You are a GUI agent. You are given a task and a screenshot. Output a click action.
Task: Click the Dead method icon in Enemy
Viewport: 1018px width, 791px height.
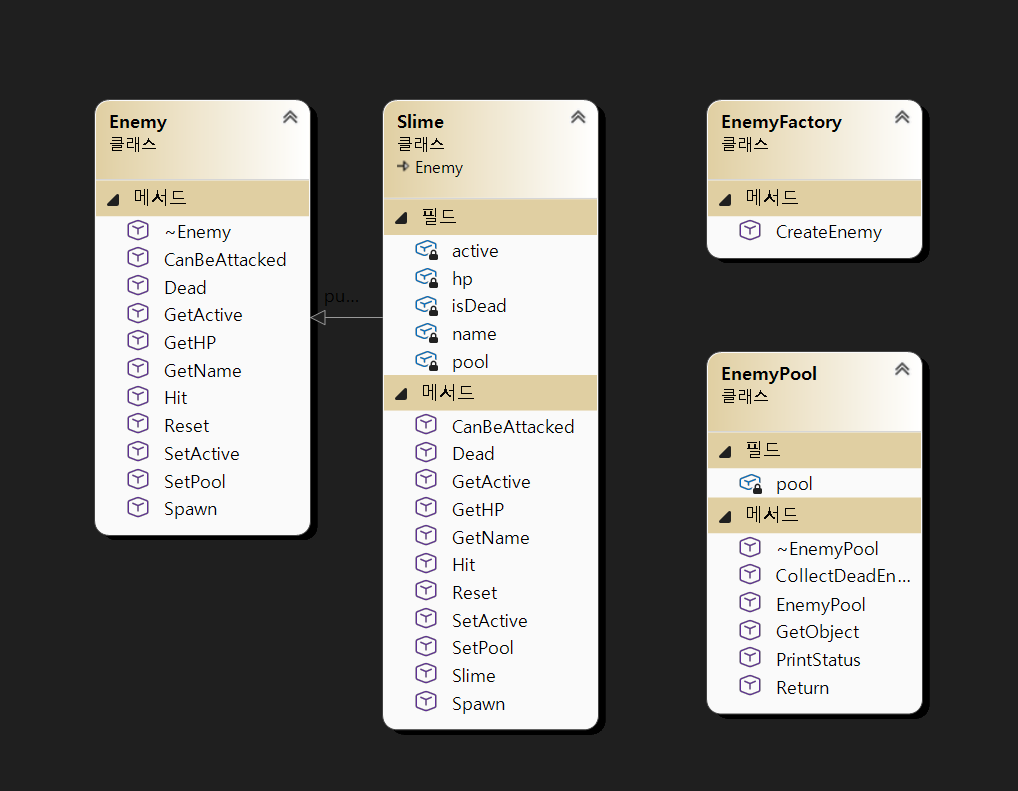(138, 286)
